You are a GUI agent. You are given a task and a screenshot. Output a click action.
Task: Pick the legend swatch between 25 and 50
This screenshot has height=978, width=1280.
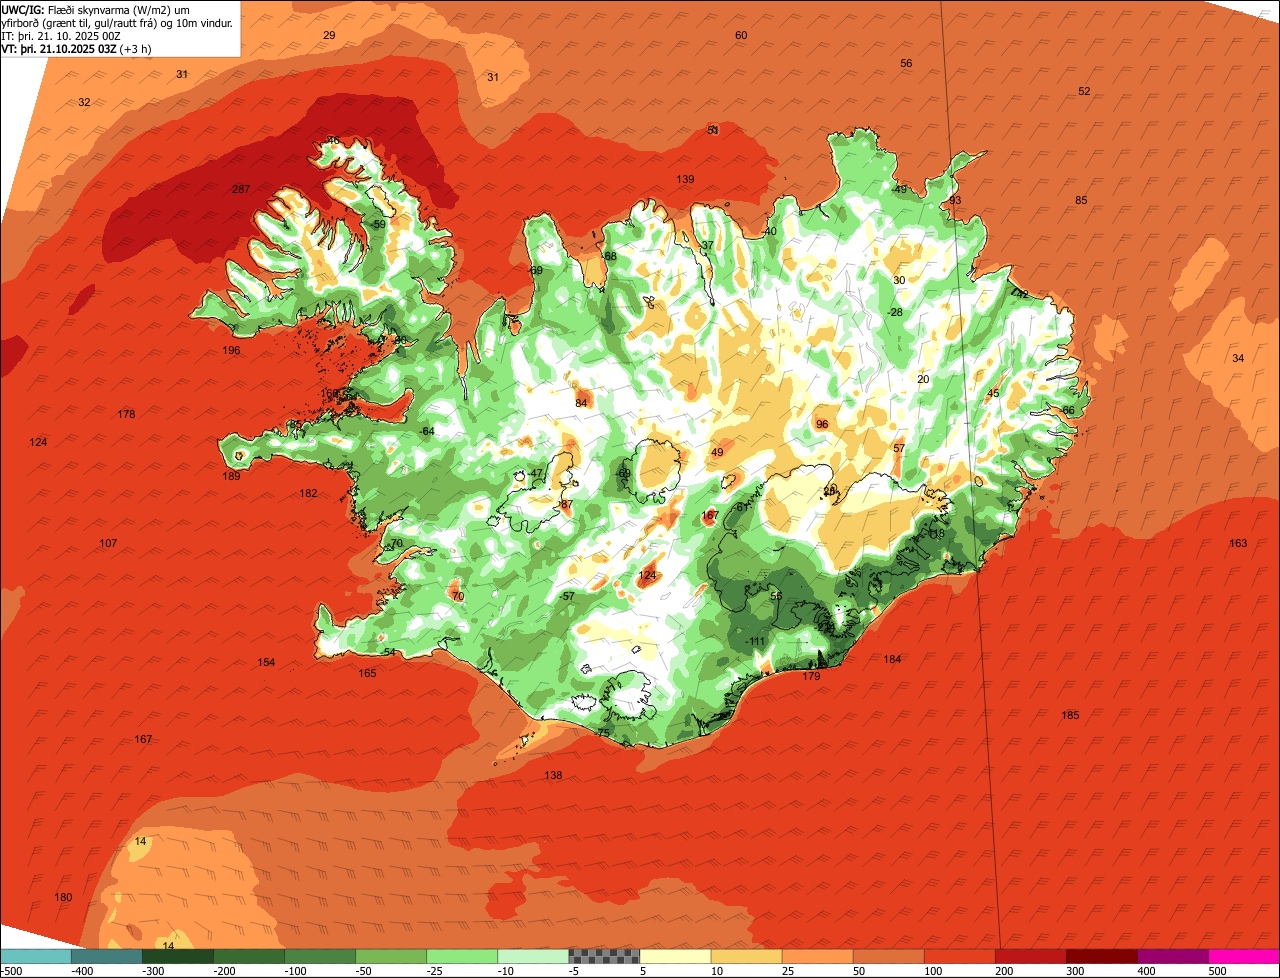[817, 956]
